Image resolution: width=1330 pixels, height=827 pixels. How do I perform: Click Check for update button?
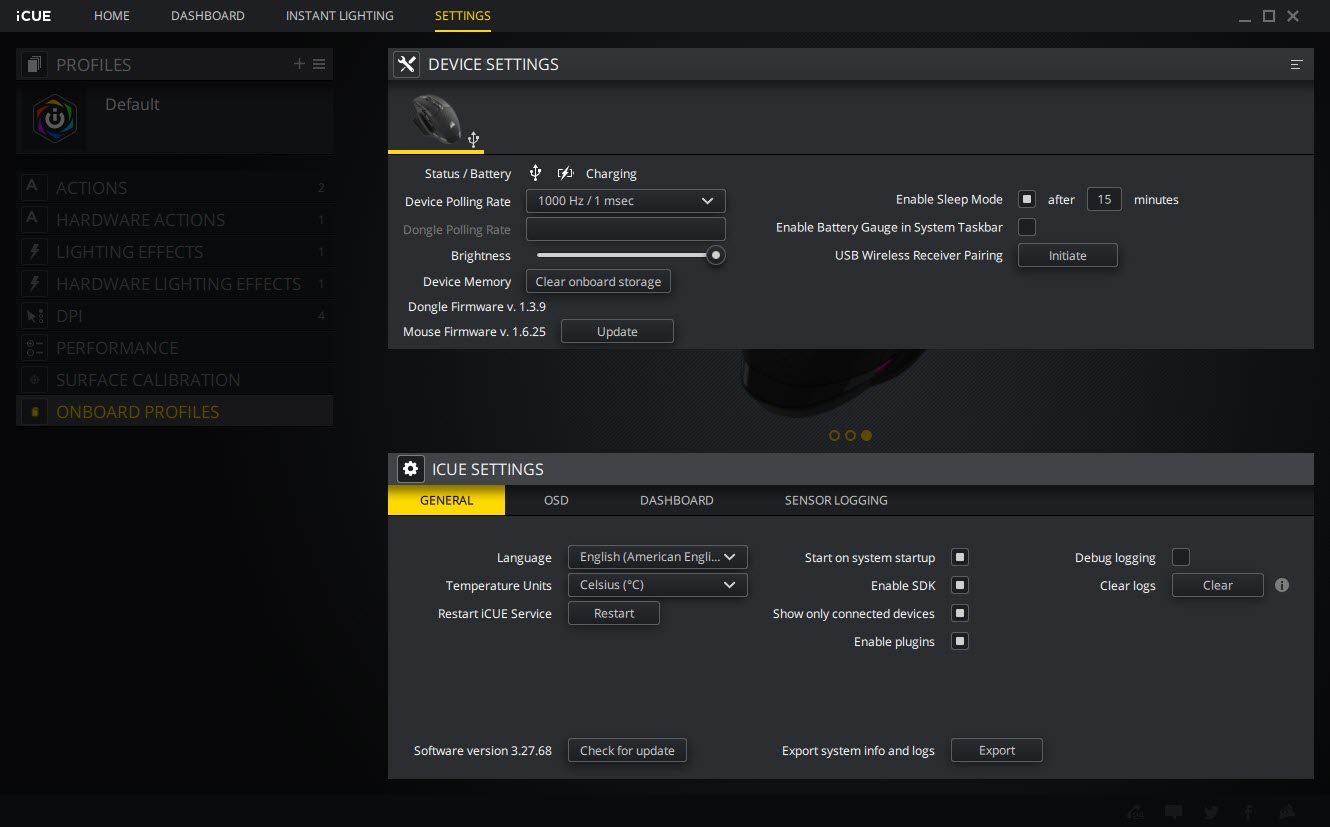[x=627, y=750]
